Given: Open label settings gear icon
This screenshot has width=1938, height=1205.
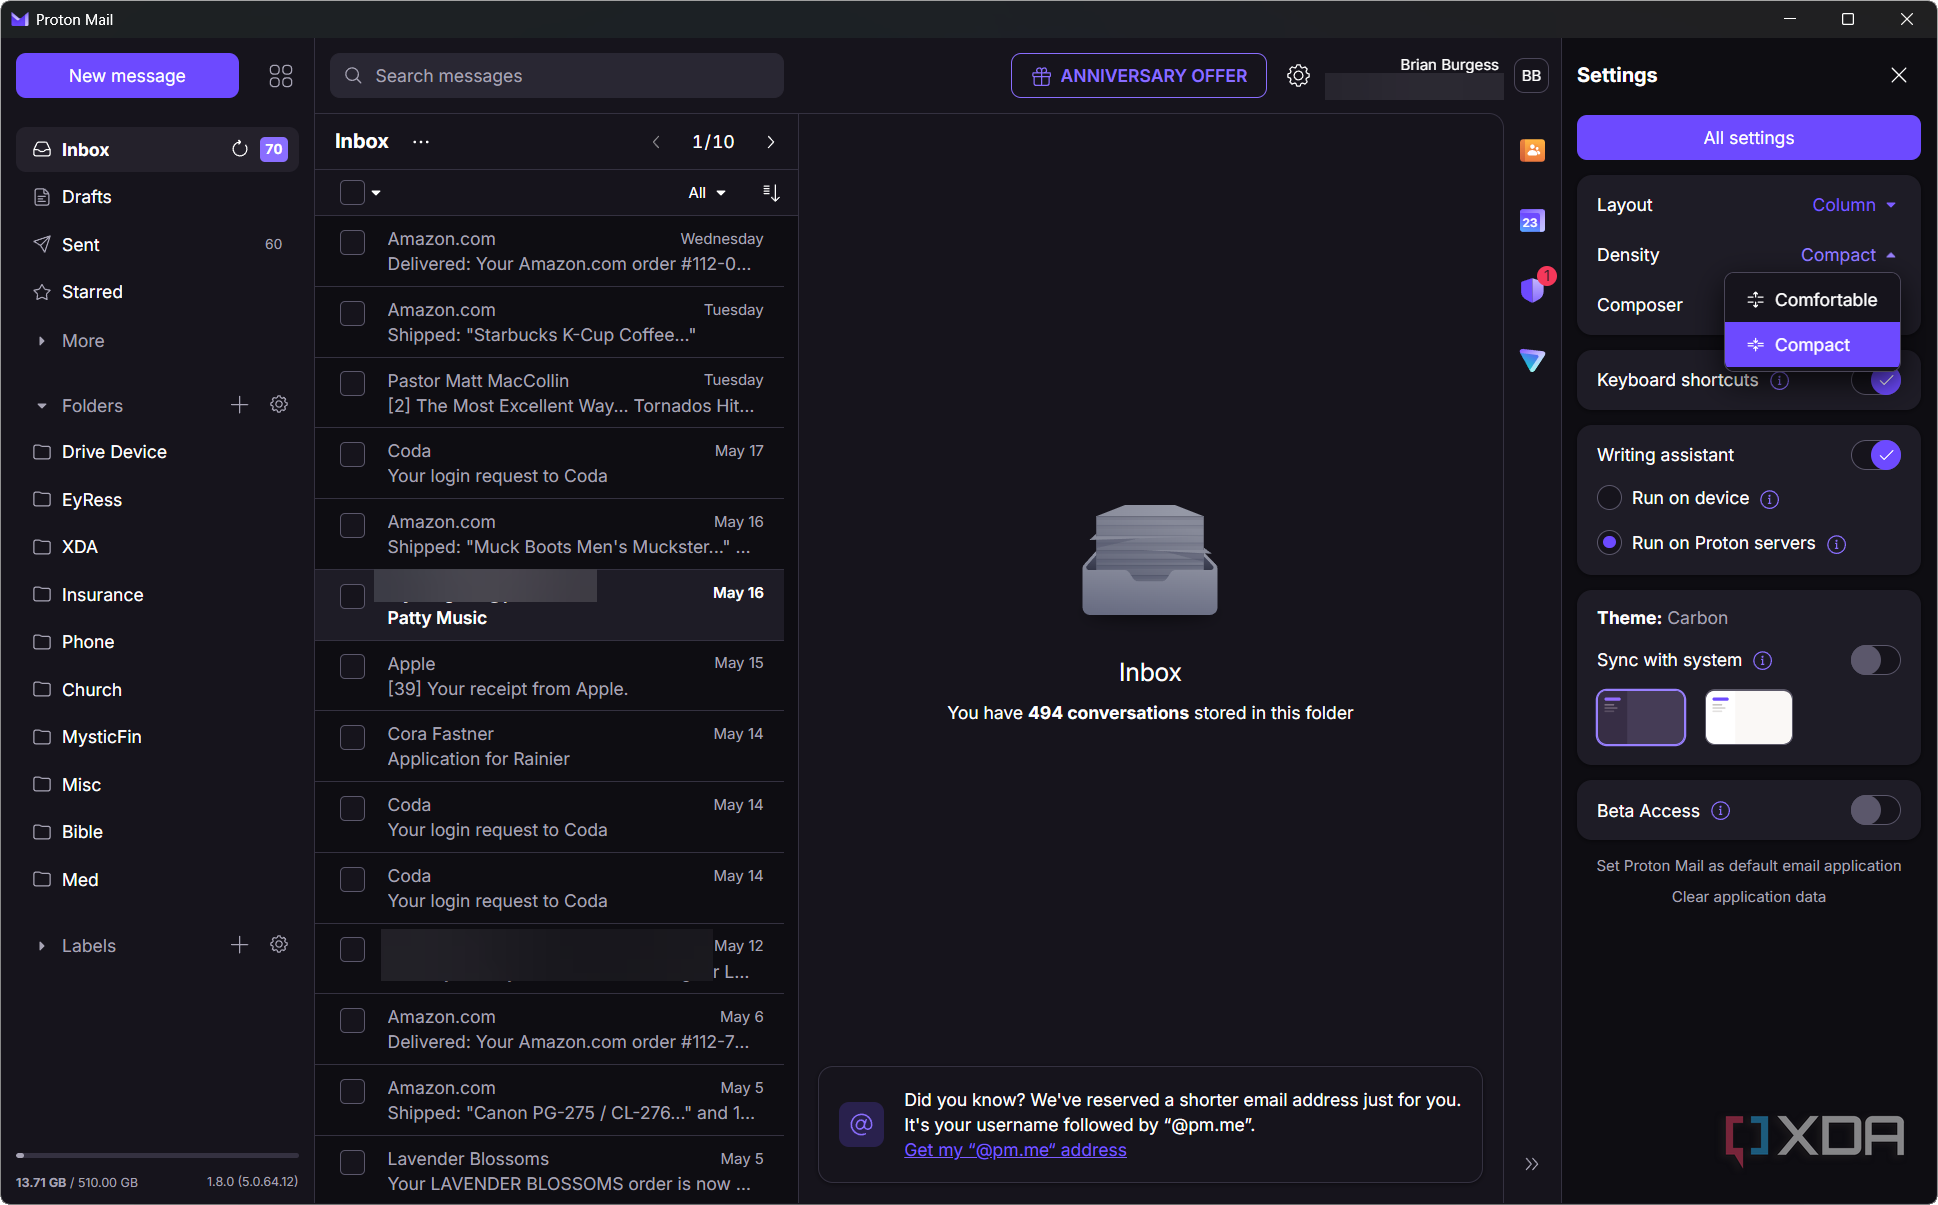Looking at the screenshot, I should (279, 945).
